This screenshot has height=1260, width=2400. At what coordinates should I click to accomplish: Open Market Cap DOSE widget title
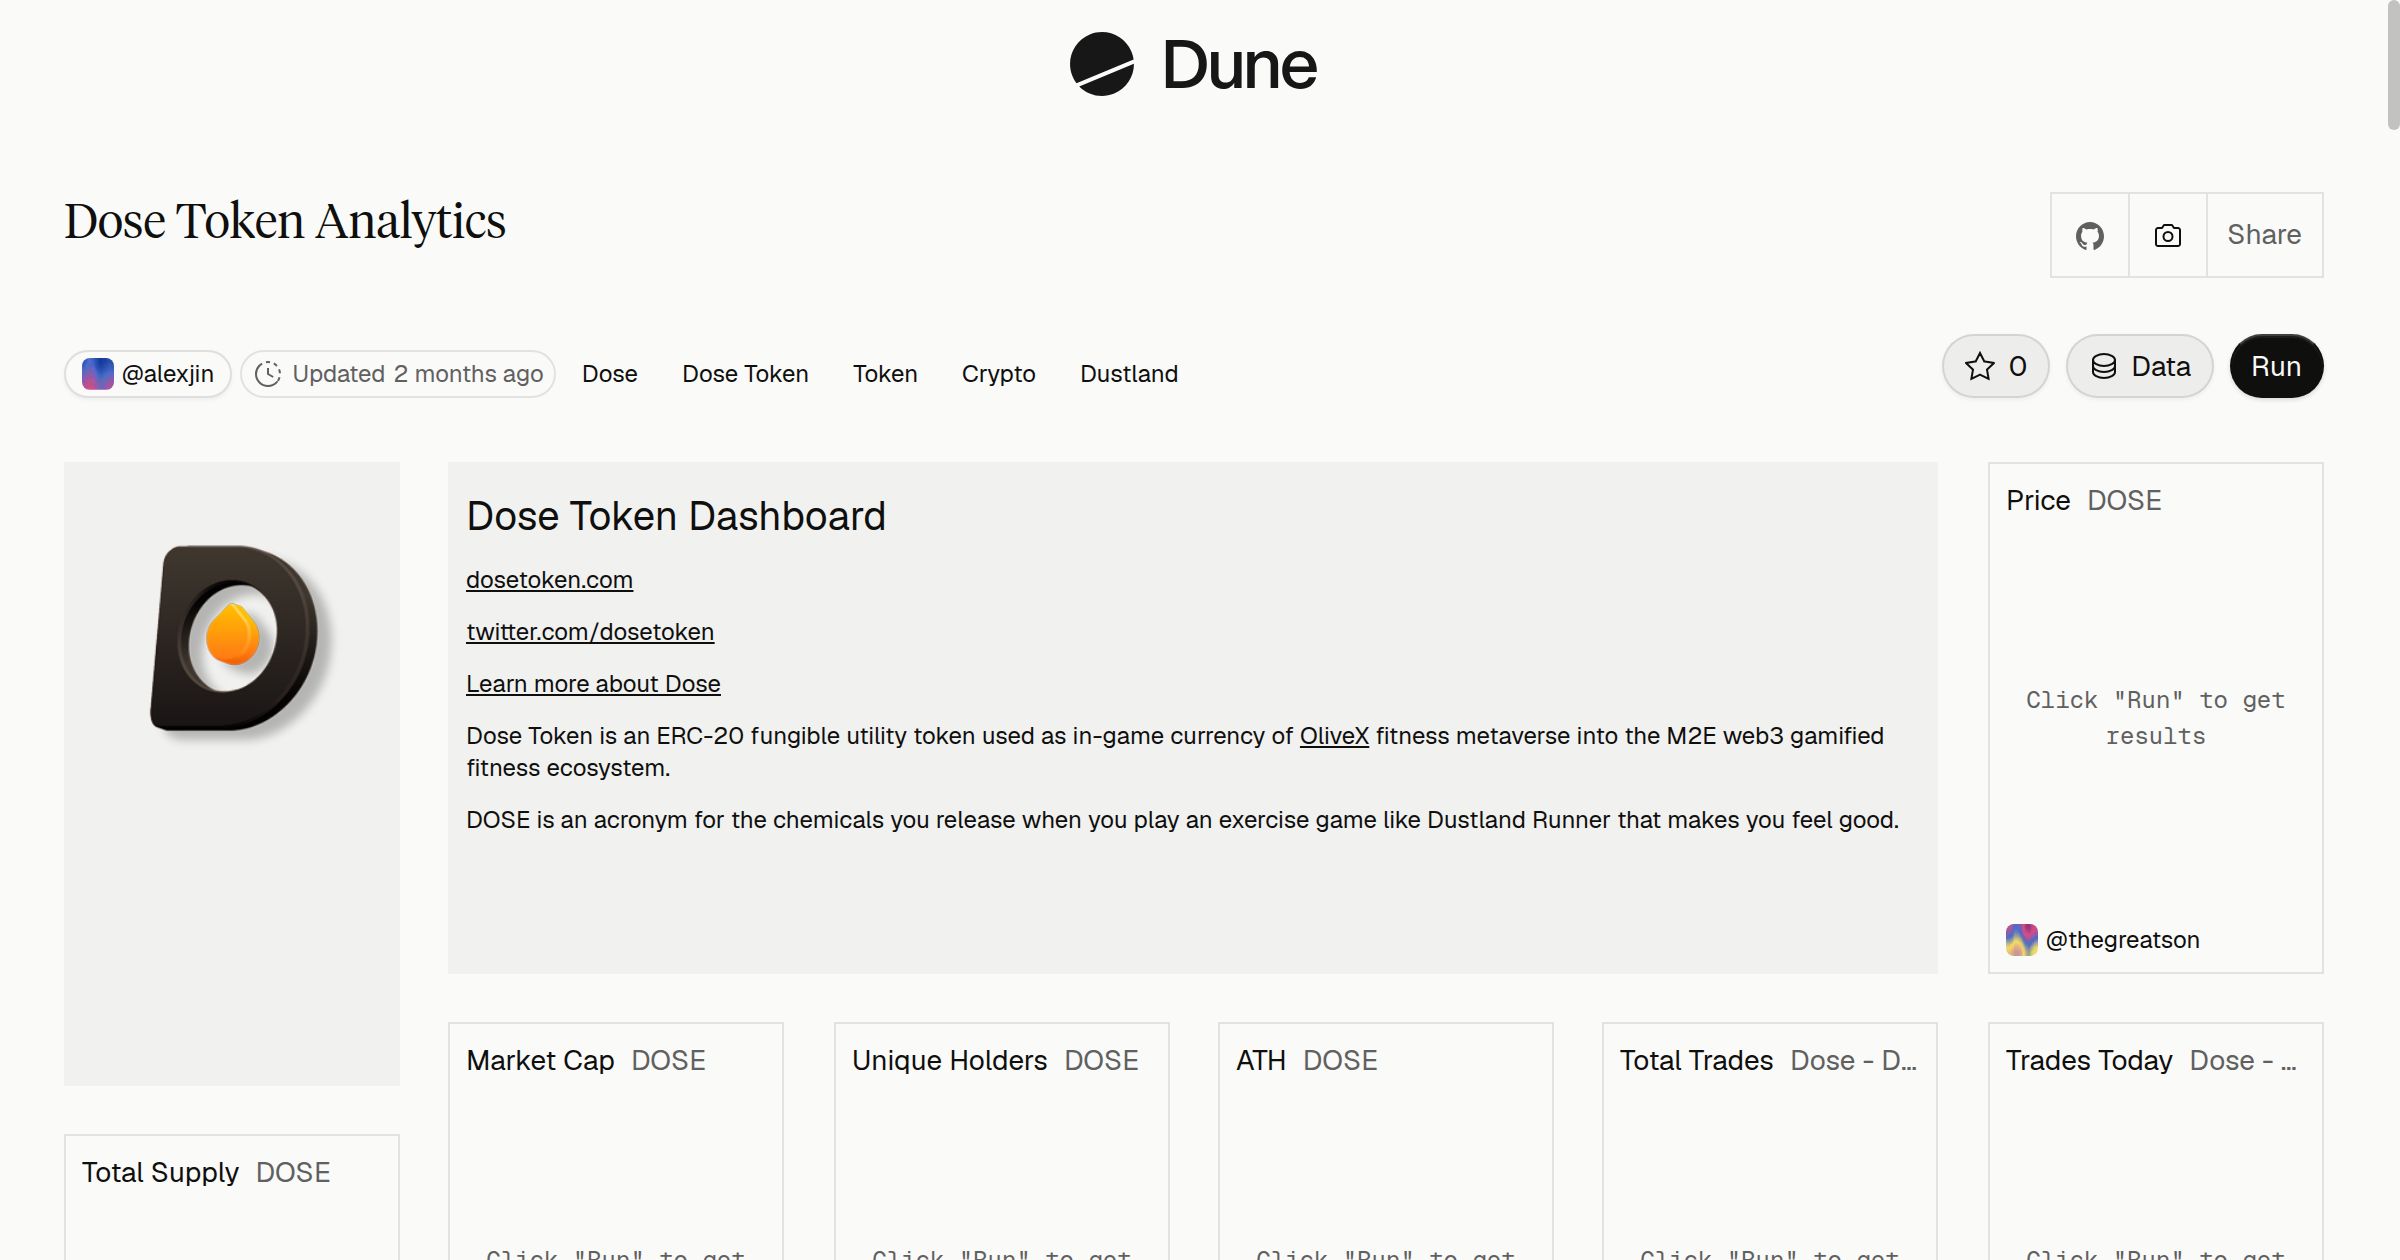pos(586,1060)
